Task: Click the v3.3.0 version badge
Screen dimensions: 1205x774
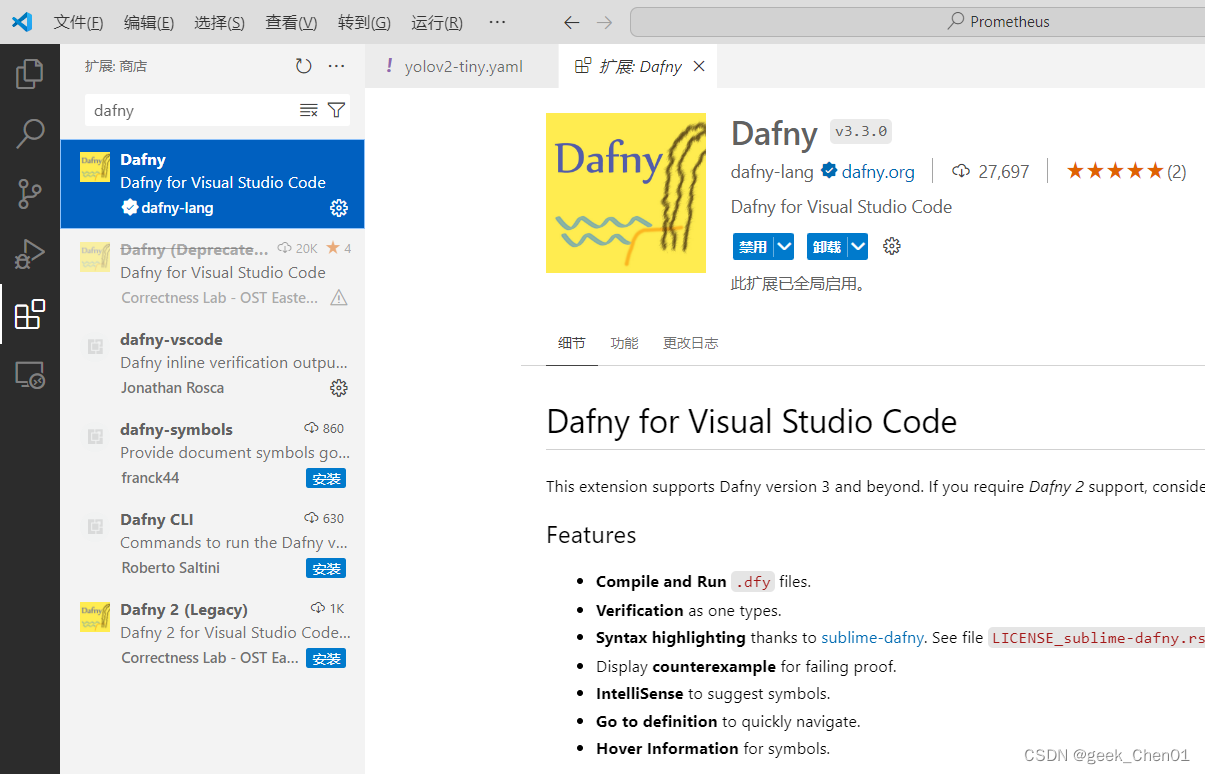Action: click(x=860, y=131)
